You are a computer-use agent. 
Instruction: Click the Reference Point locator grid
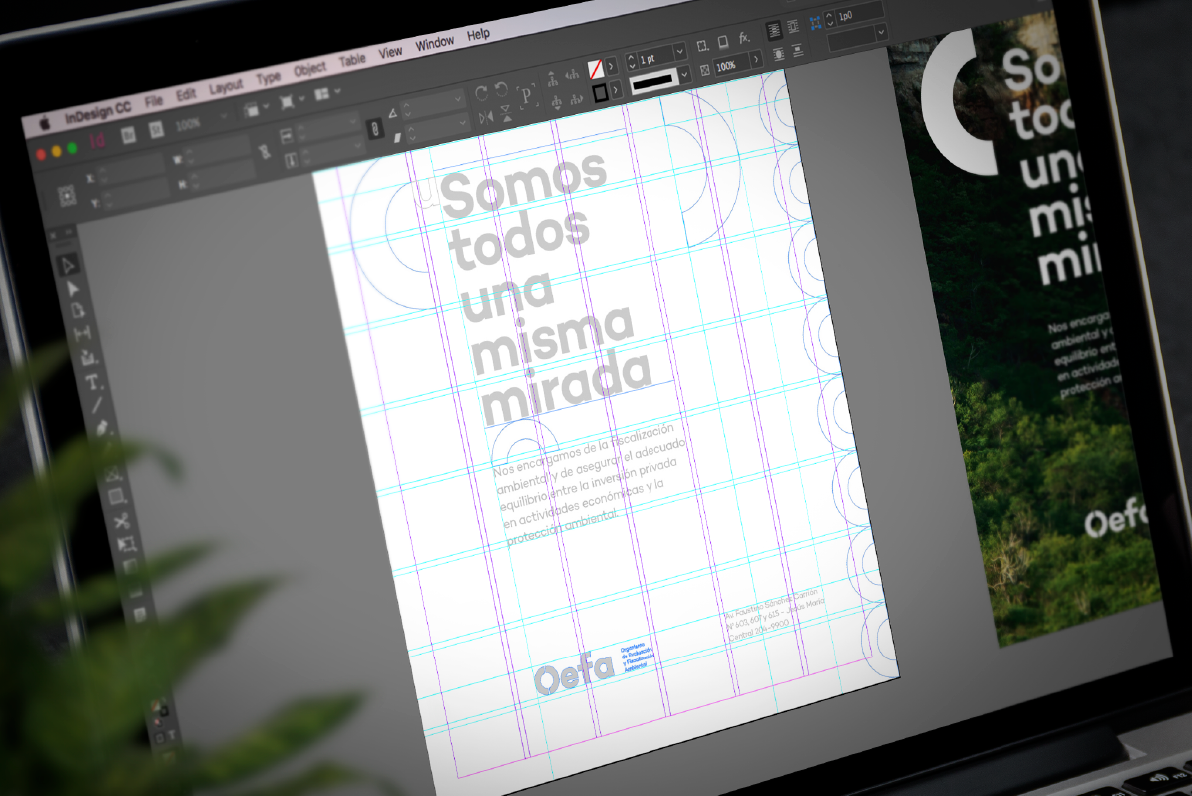point(67,195)
